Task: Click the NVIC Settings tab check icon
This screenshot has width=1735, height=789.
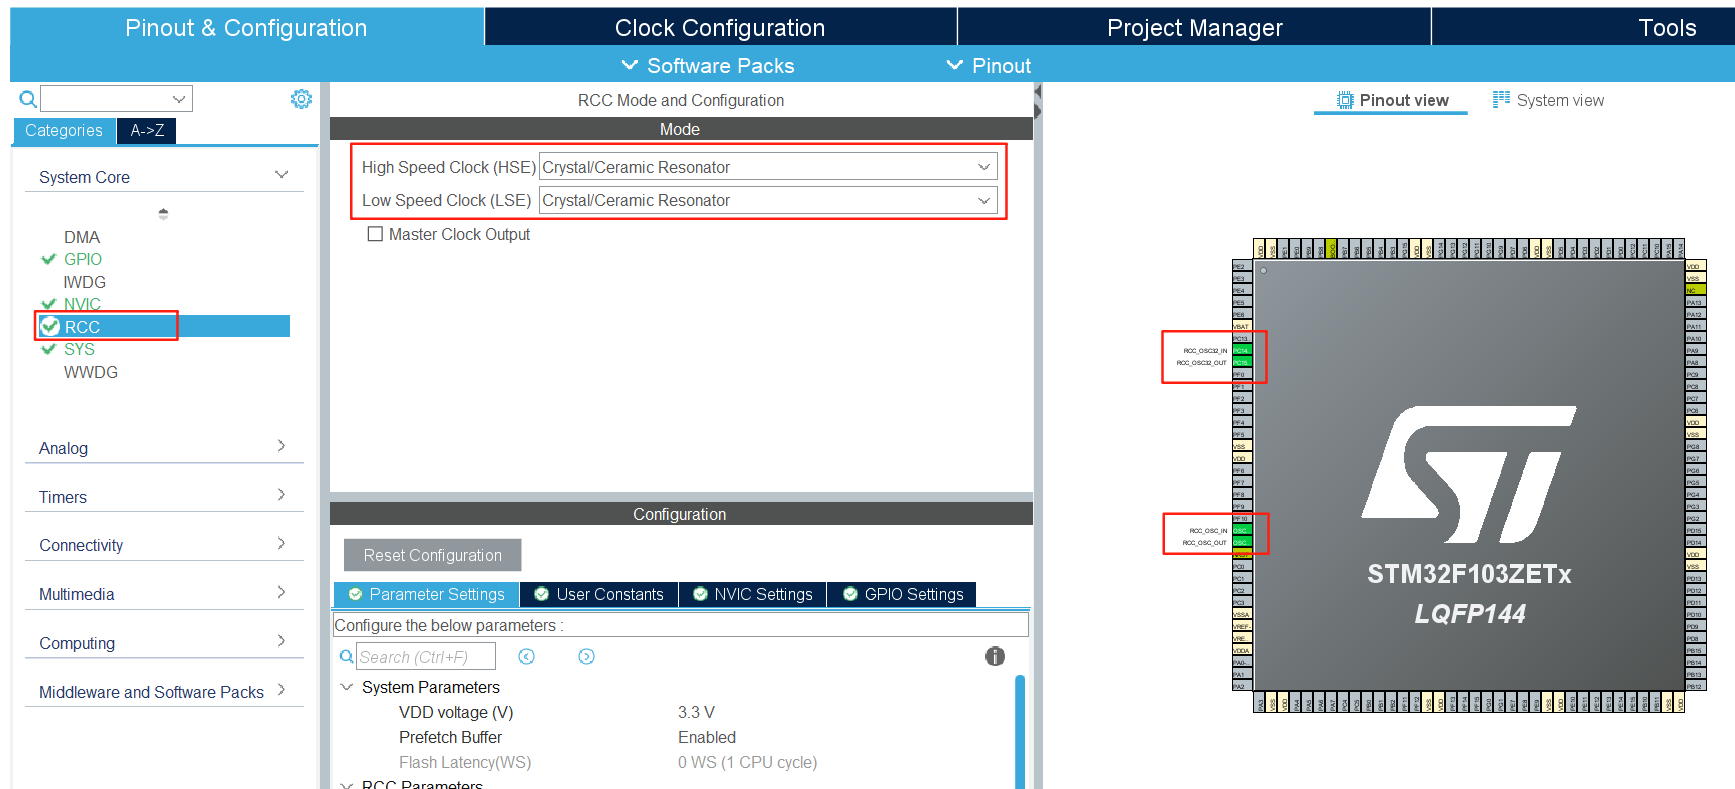Action: [700, 594]
